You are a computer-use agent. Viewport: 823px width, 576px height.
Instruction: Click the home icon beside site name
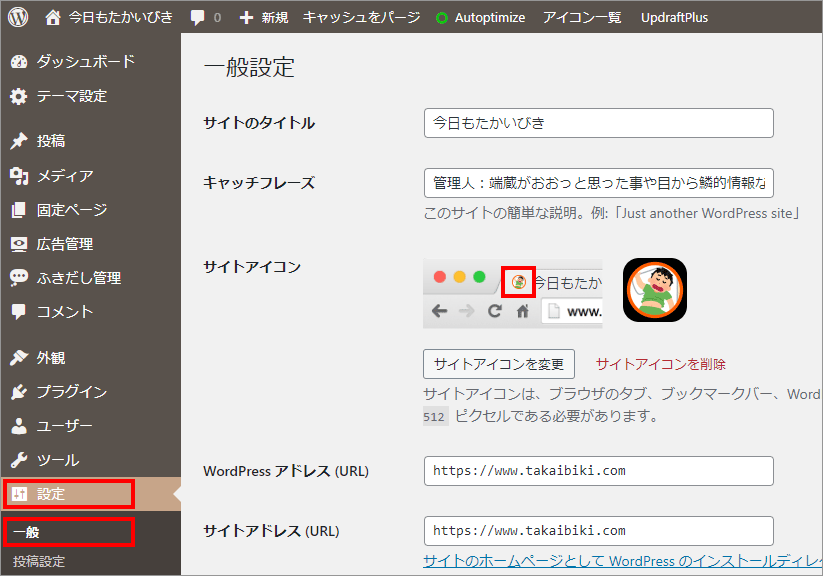[52, 17]
